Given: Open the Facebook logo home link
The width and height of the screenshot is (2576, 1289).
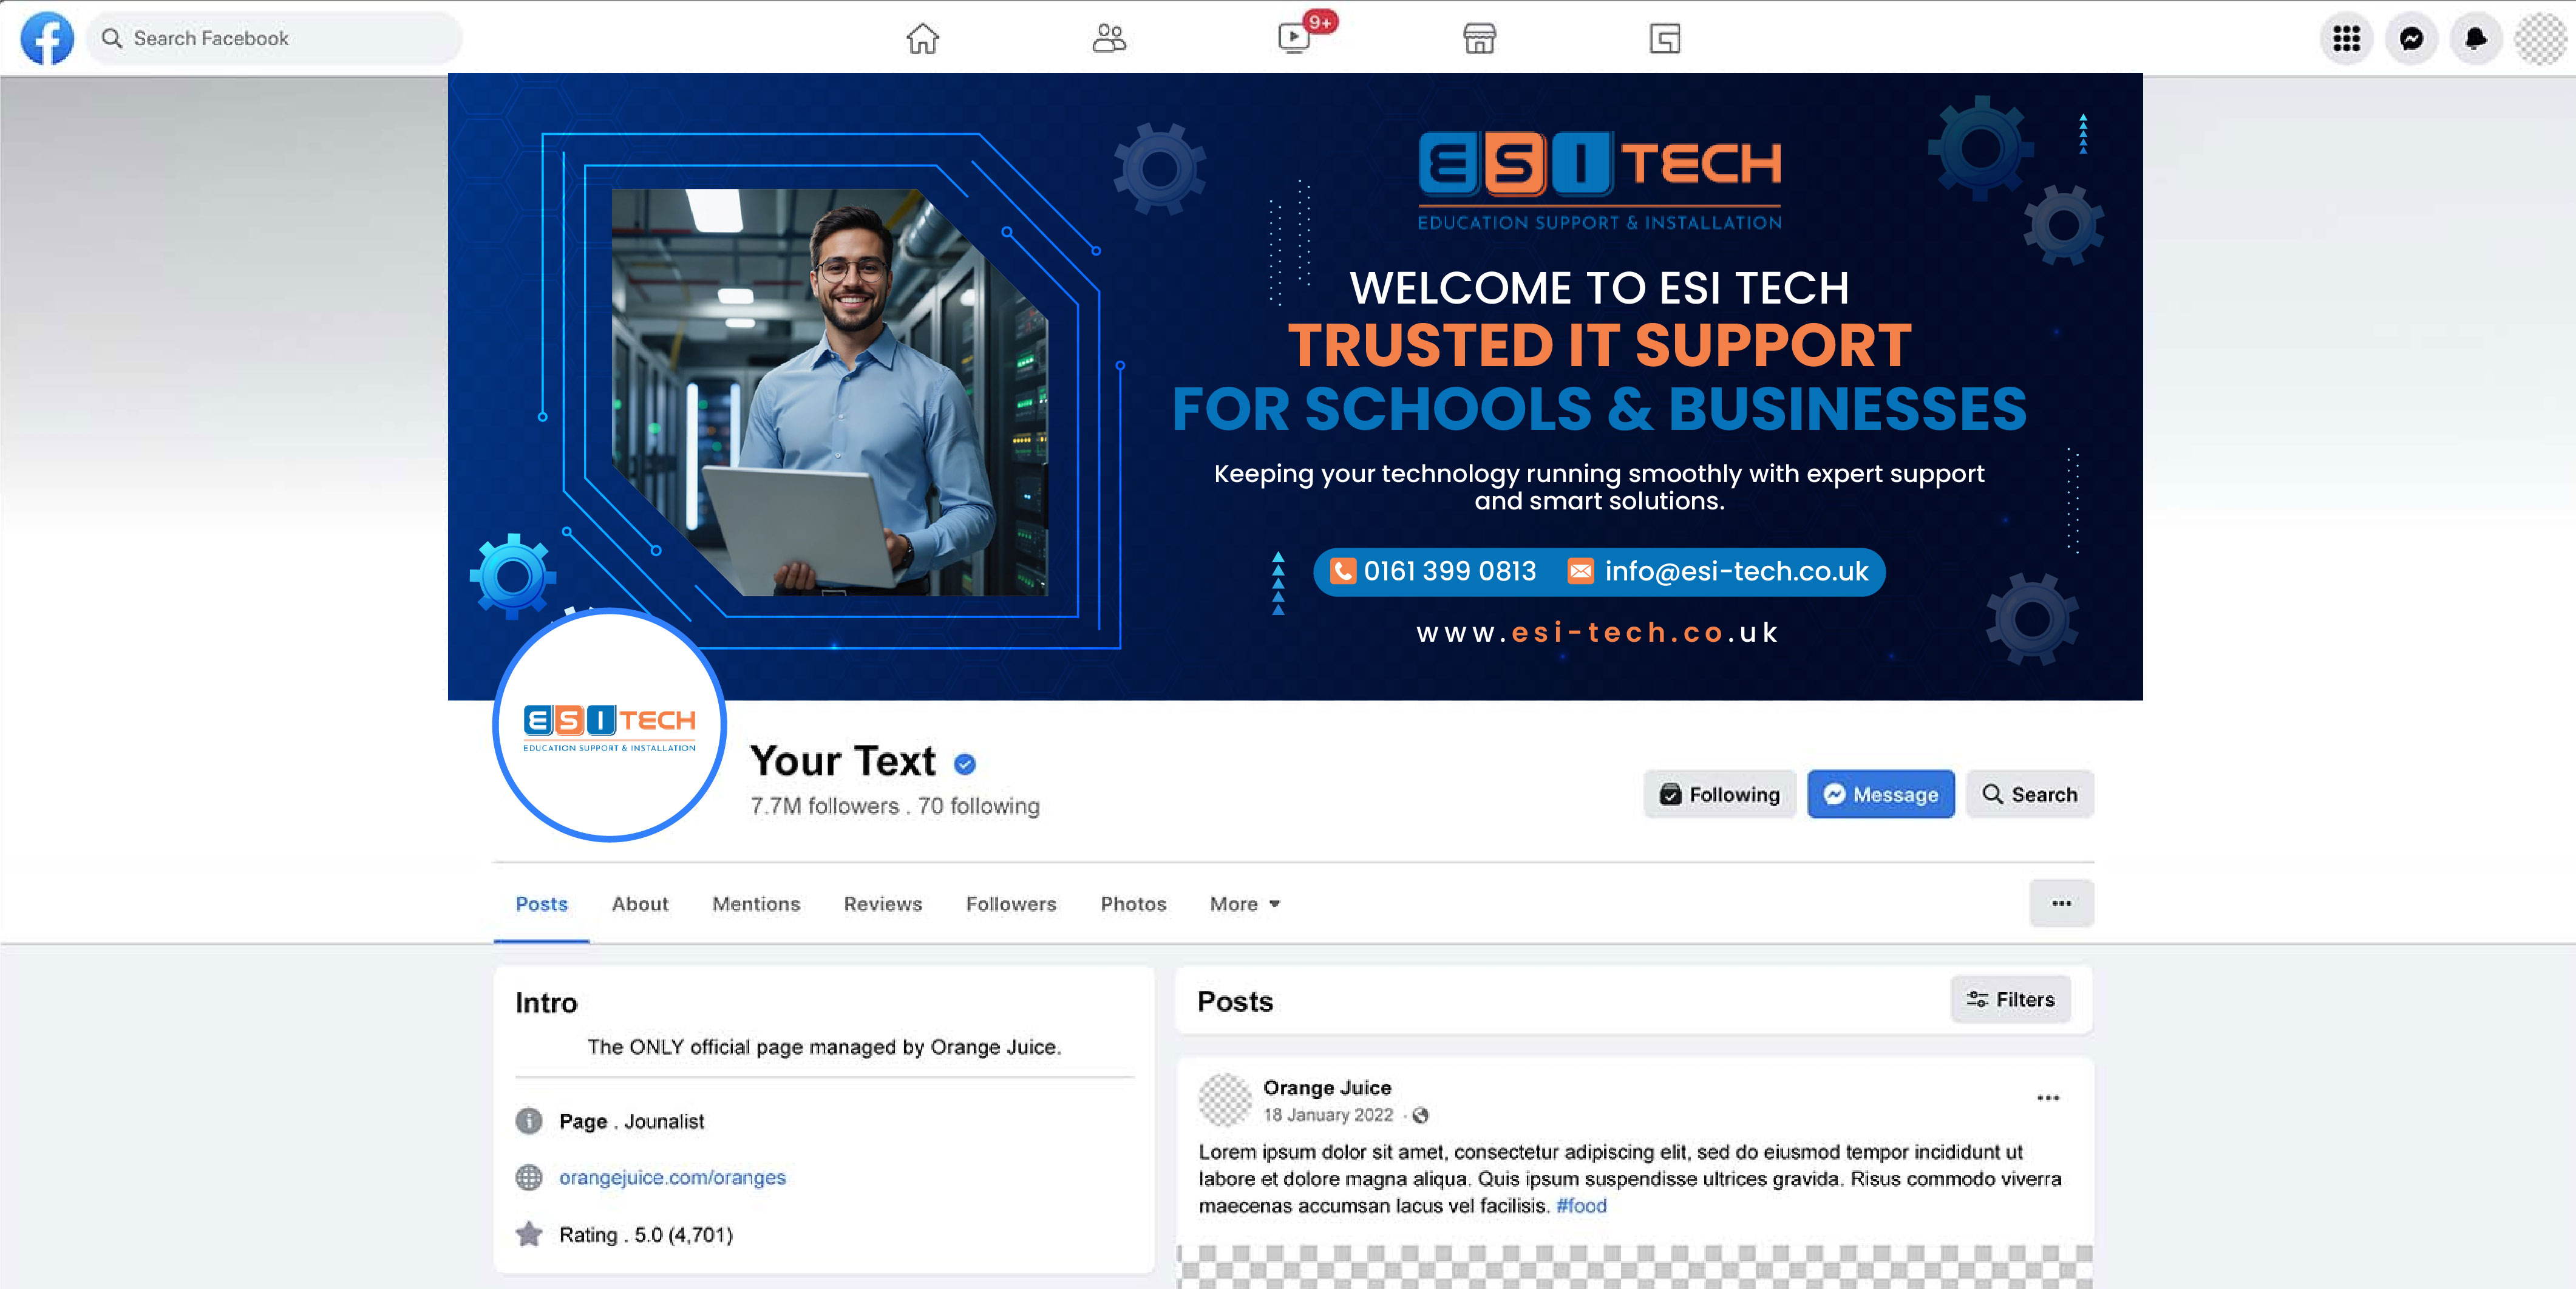Looking at the screenshot, I should click(47, 38).
